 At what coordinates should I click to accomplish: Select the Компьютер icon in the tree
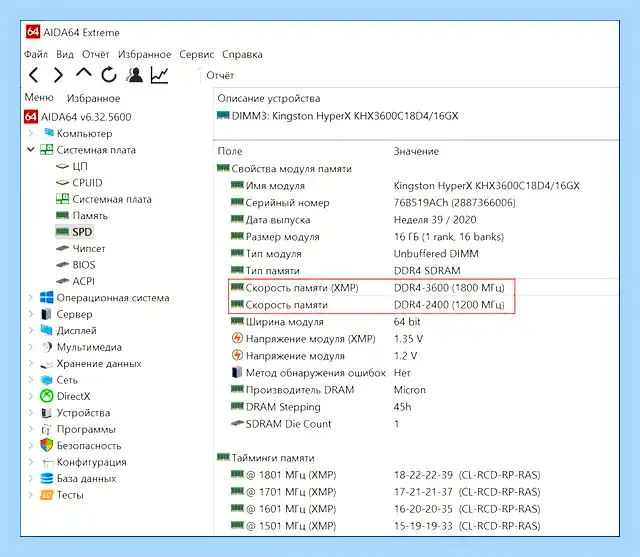pos(49,133)
